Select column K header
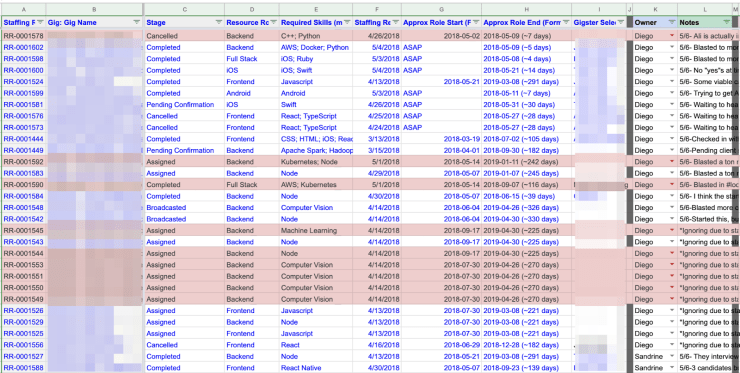The image size is (740, 373). tap(655, 9)
